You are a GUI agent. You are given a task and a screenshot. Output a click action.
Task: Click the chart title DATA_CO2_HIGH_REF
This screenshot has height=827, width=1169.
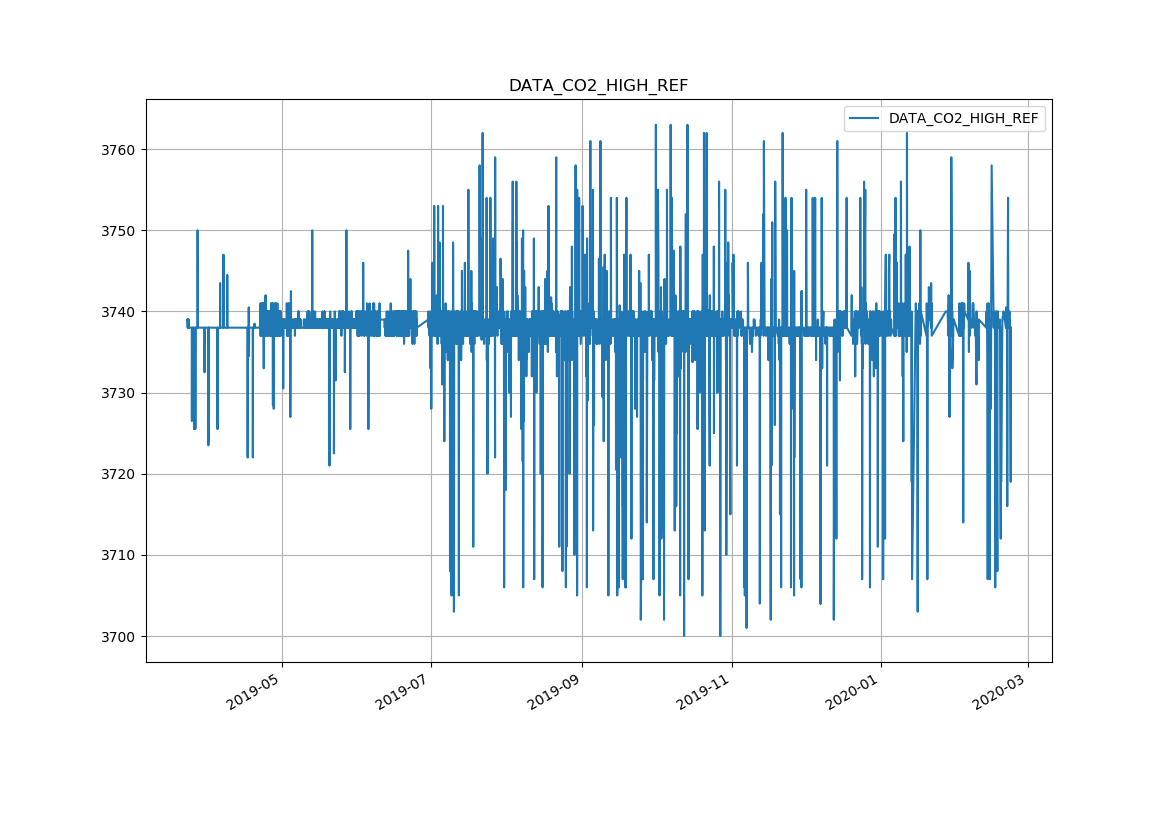pos(598,86)
